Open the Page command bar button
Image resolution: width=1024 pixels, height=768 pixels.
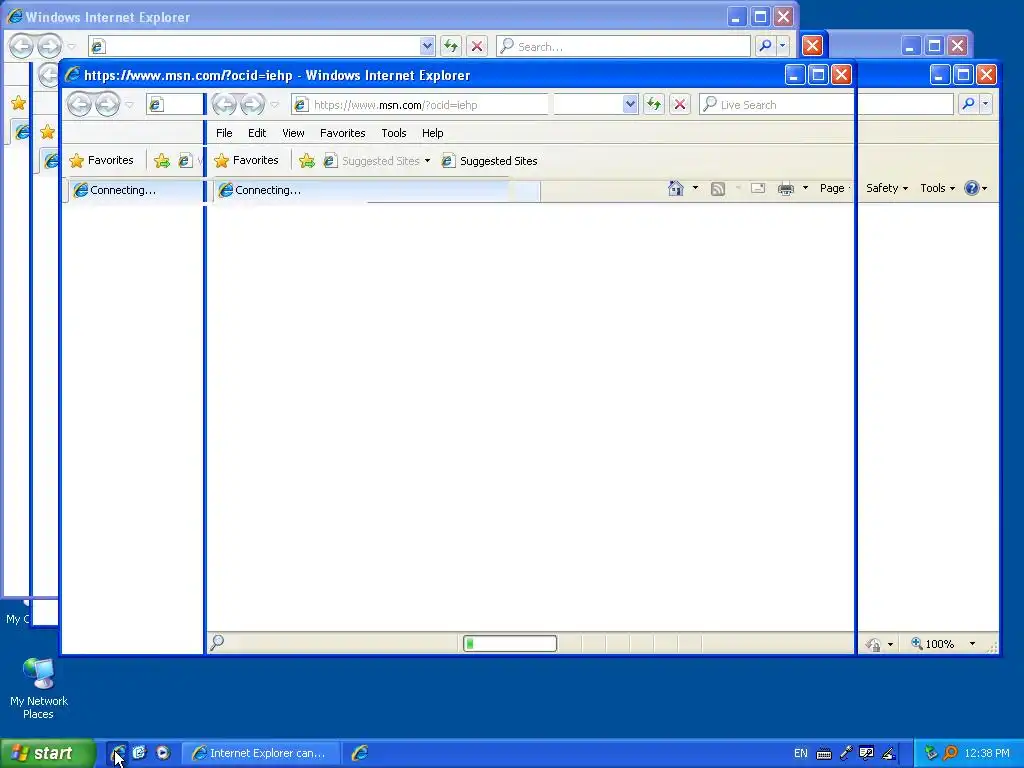833,188
